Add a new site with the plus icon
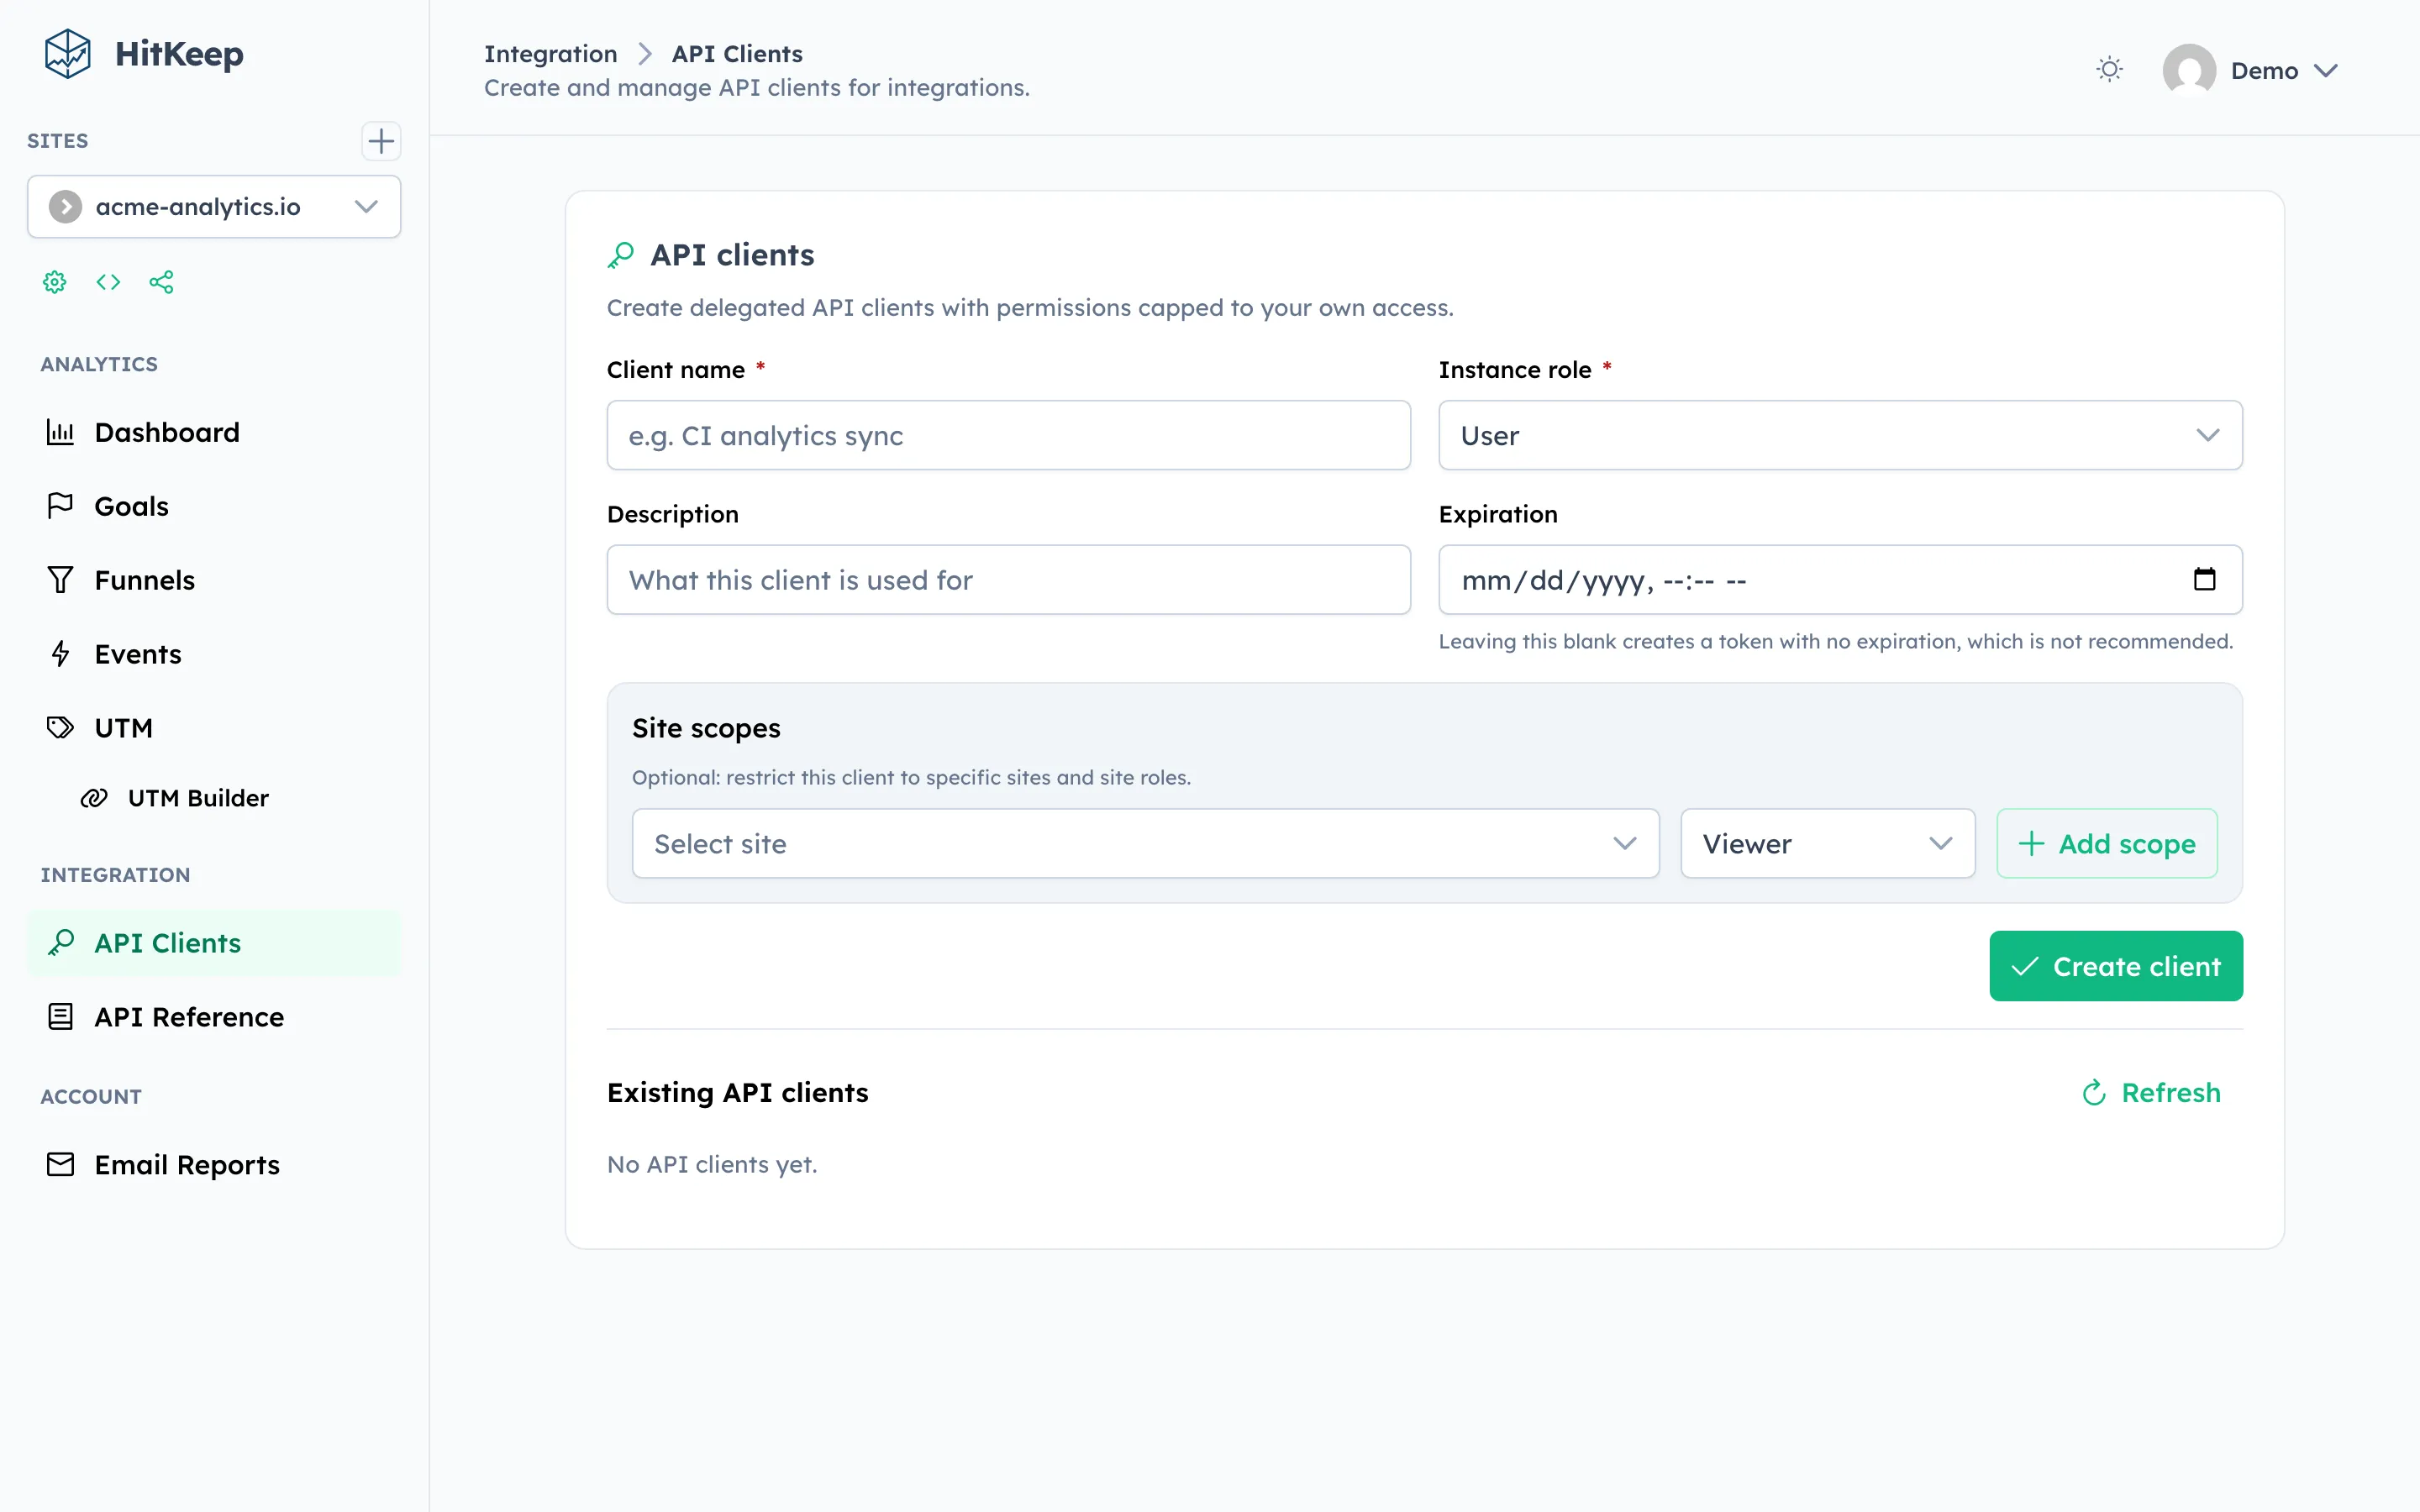 [x=381, y=141]
